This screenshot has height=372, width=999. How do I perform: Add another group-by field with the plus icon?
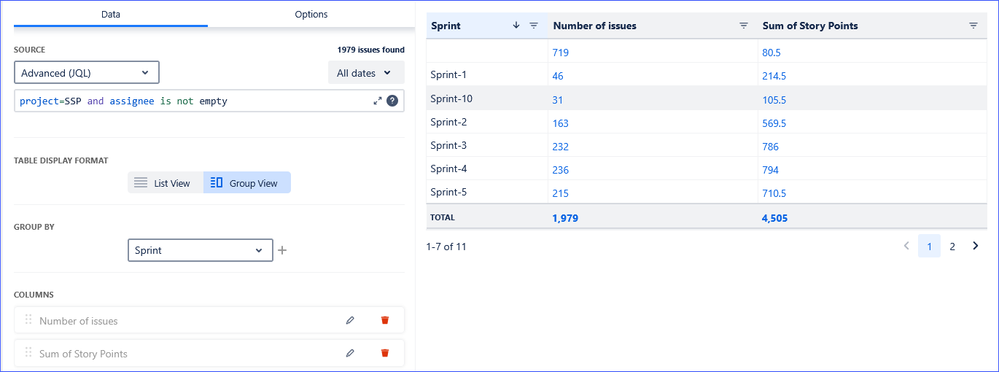282,250
